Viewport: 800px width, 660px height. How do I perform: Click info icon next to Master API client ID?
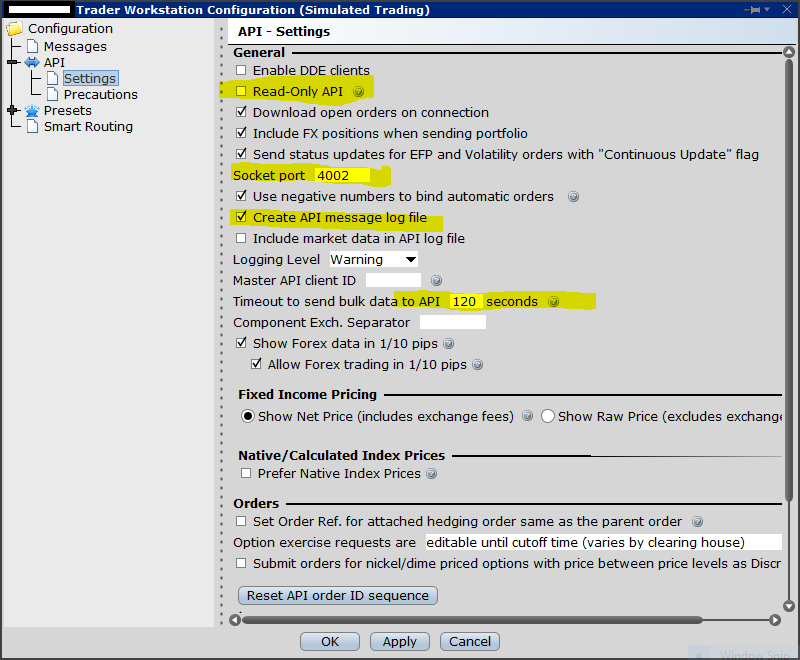pyautogui.click(x=436, y=281)
